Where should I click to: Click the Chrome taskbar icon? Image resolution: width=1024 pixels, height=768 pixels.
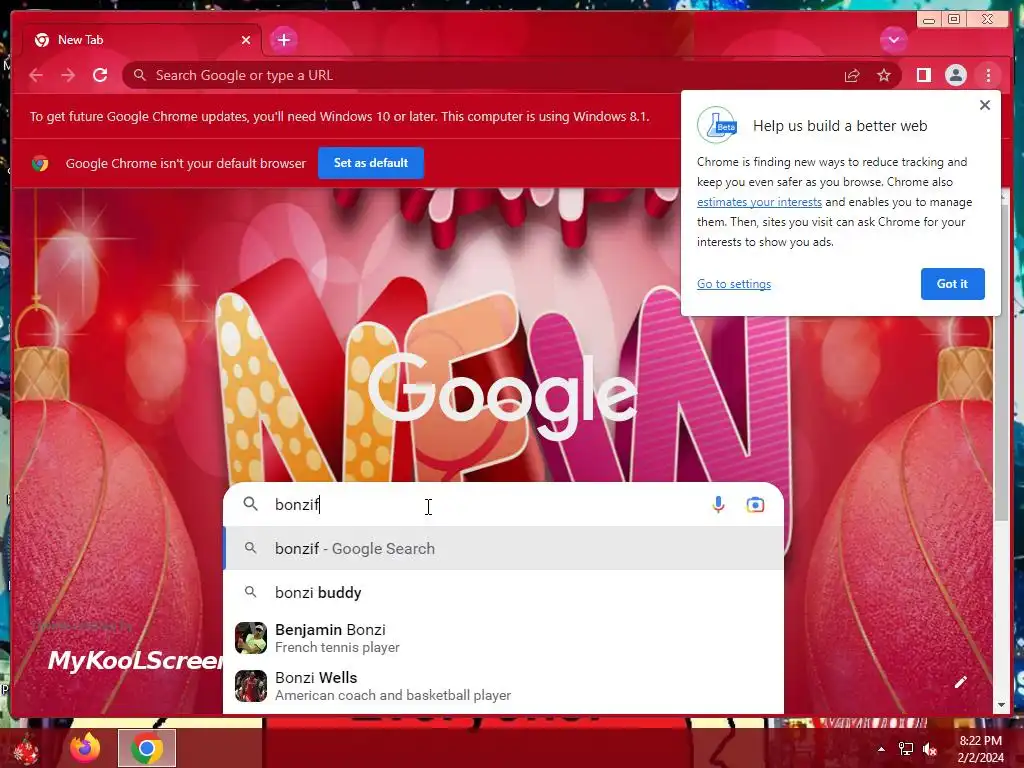point(147,748)
